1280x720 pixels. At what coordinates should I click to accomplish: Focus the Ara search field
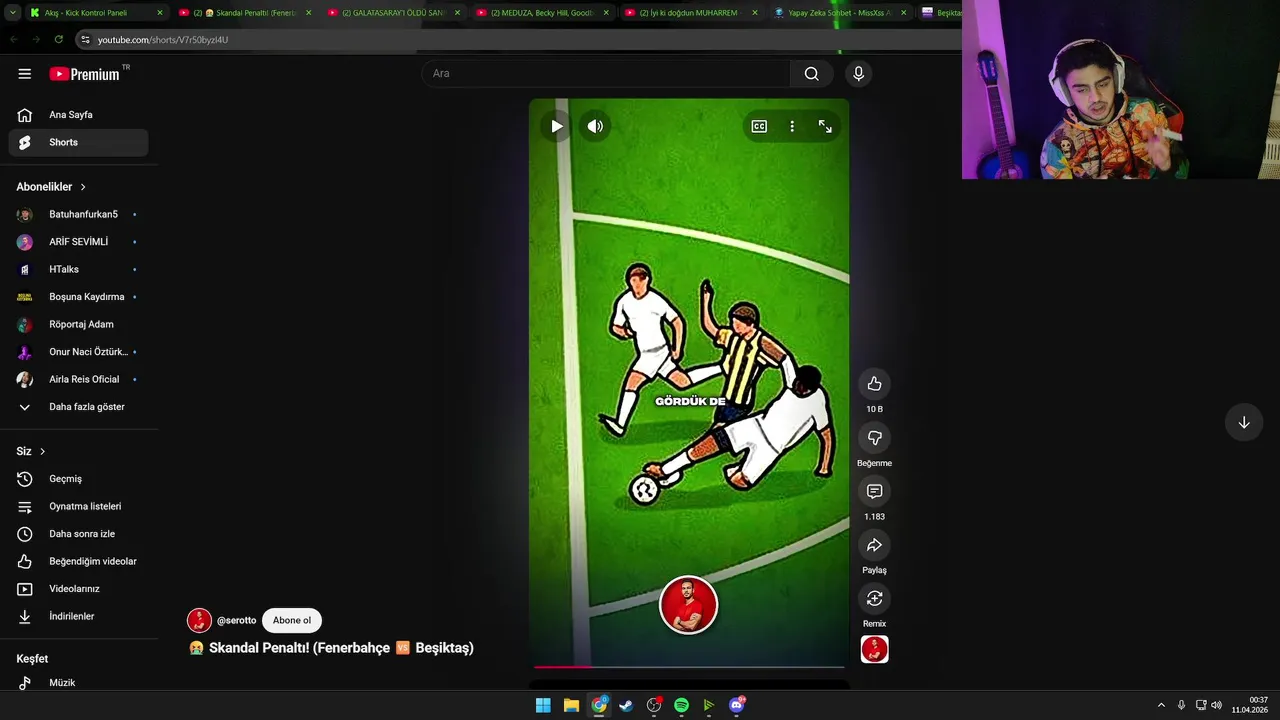[605, 74]
